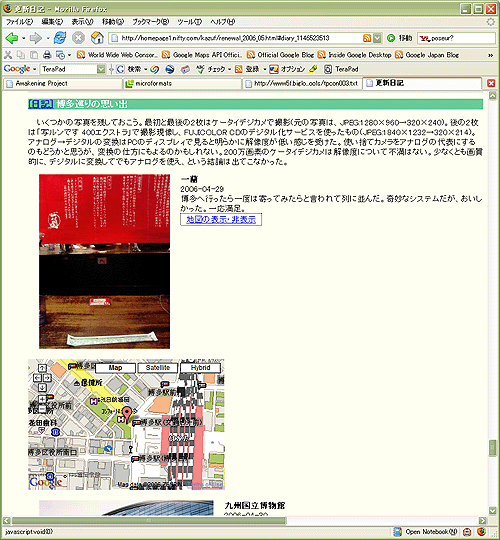This screenshot has width=500, height=540.
Task: Close the current tab with red X
Action: click(491, 83)
